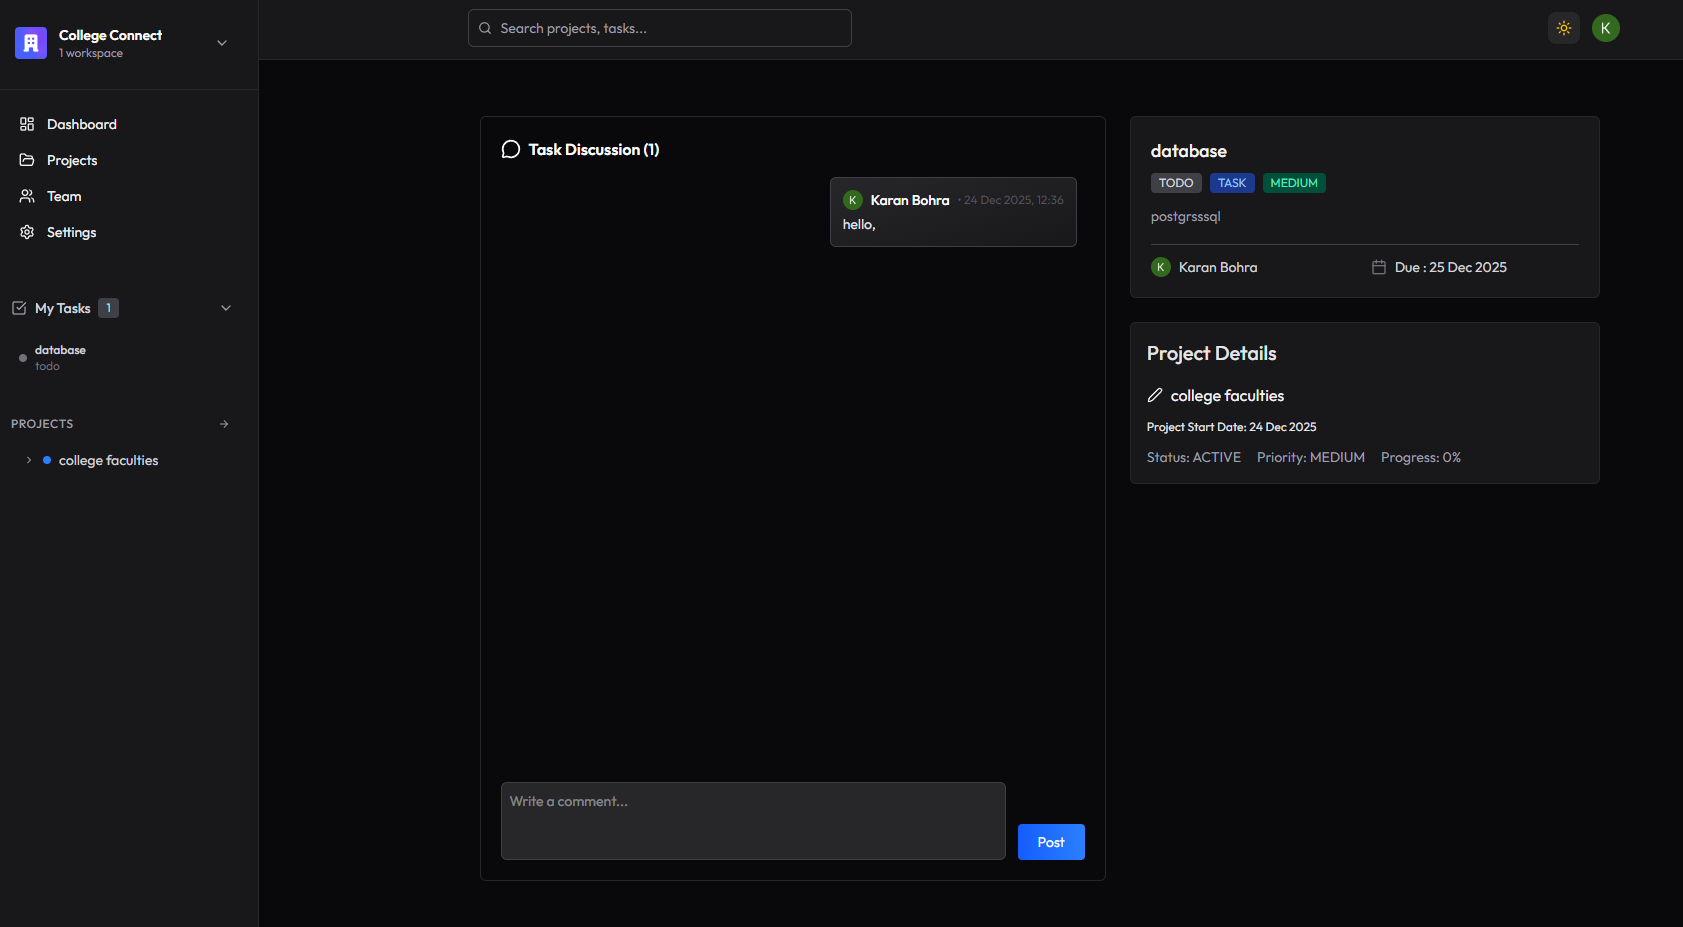Click the Task Discussion speech bubble icon
Viewport: 1683px width, 927px height.
pyautogui.click(x=510, y=149)
